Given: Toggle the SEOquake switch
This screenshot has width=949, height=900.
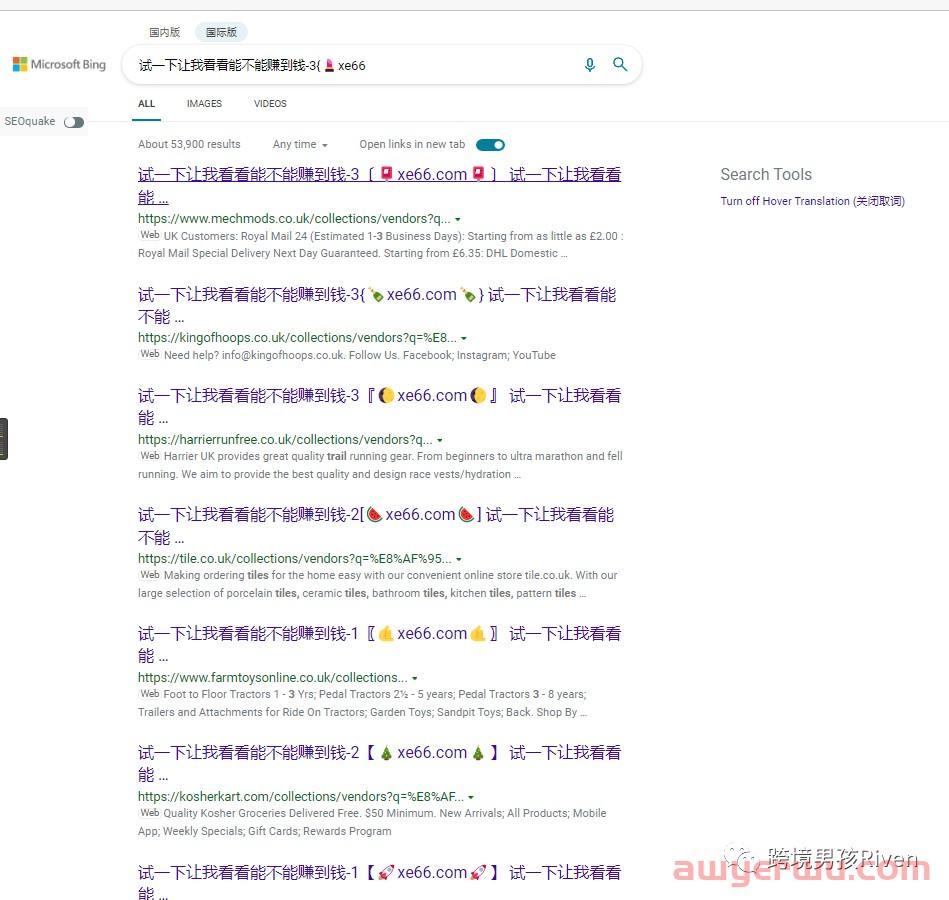Looking at the screenshot, I should (74, 122).
